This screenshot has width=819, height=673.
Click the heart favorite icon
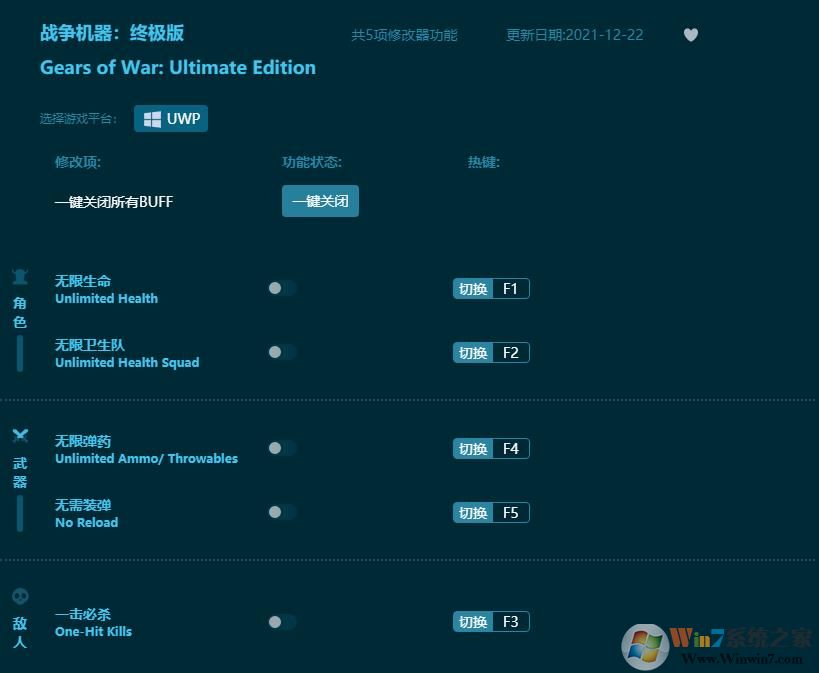tap(691, 35)
